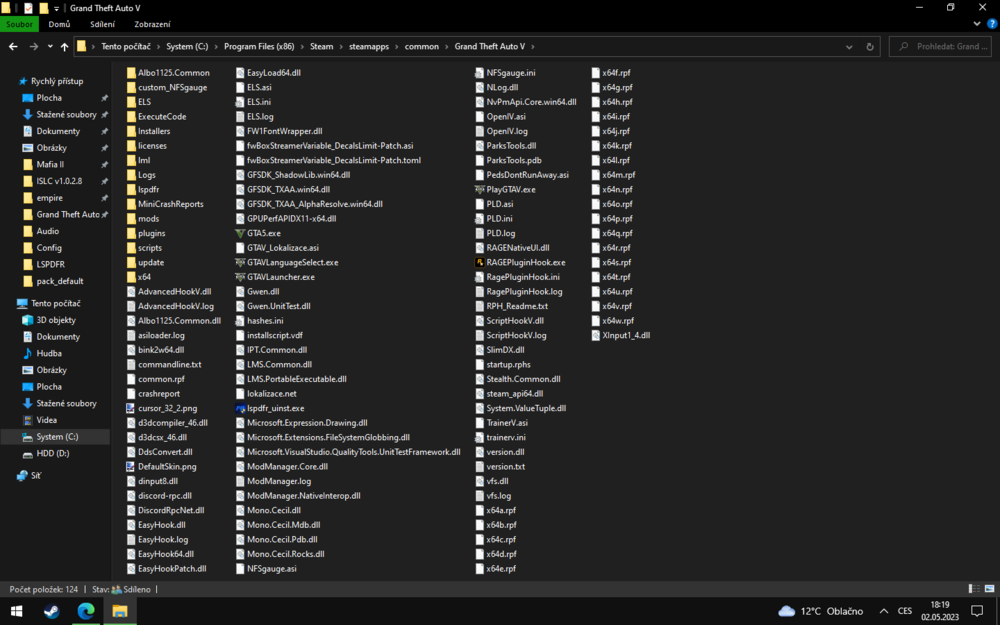Click the ScriptHookV.dll file icon
This screenshot has height=625, width=1000.
click(x=480, y=321)
